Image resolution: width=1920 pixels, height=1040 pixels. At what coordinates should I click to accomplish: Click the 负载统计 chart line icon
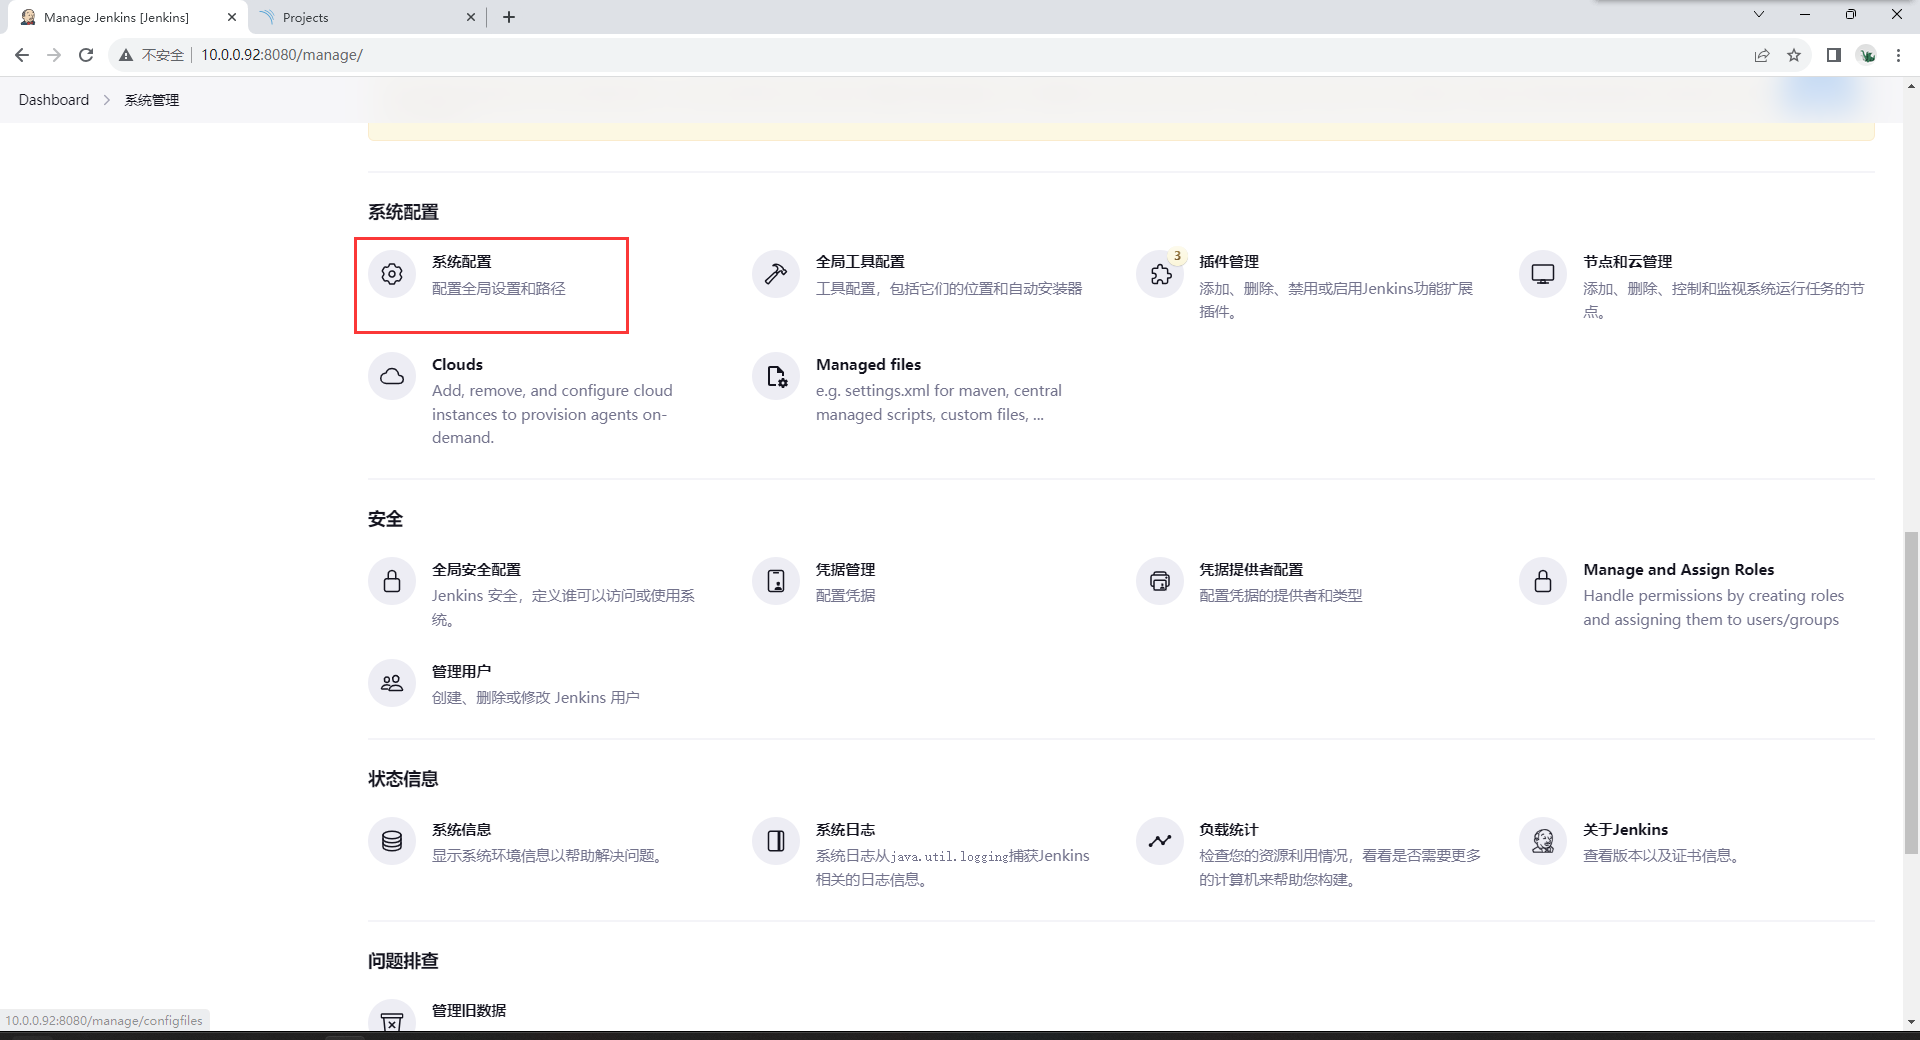tap(1160, 841)
